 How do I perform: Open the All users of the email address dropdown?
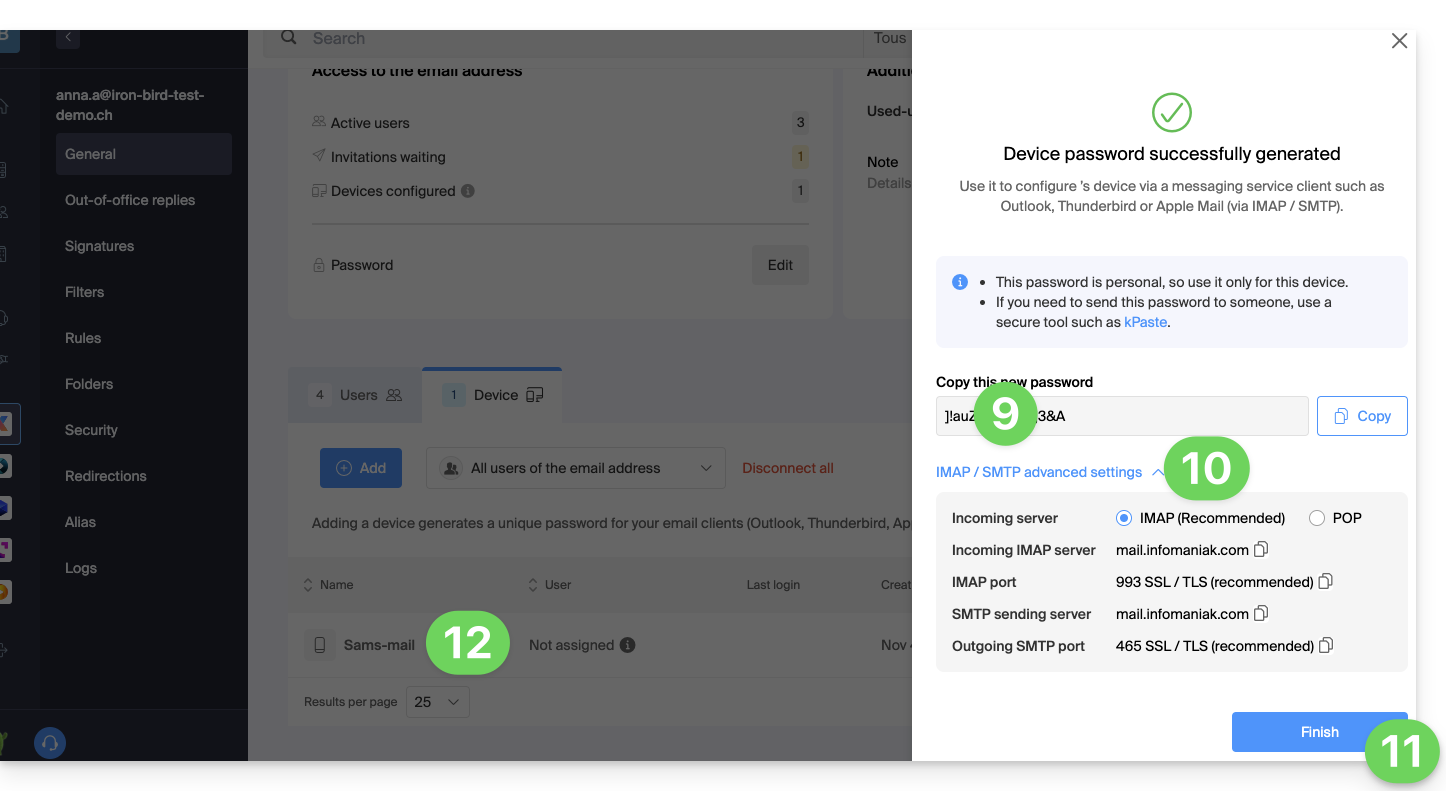[x=575, y=468]
